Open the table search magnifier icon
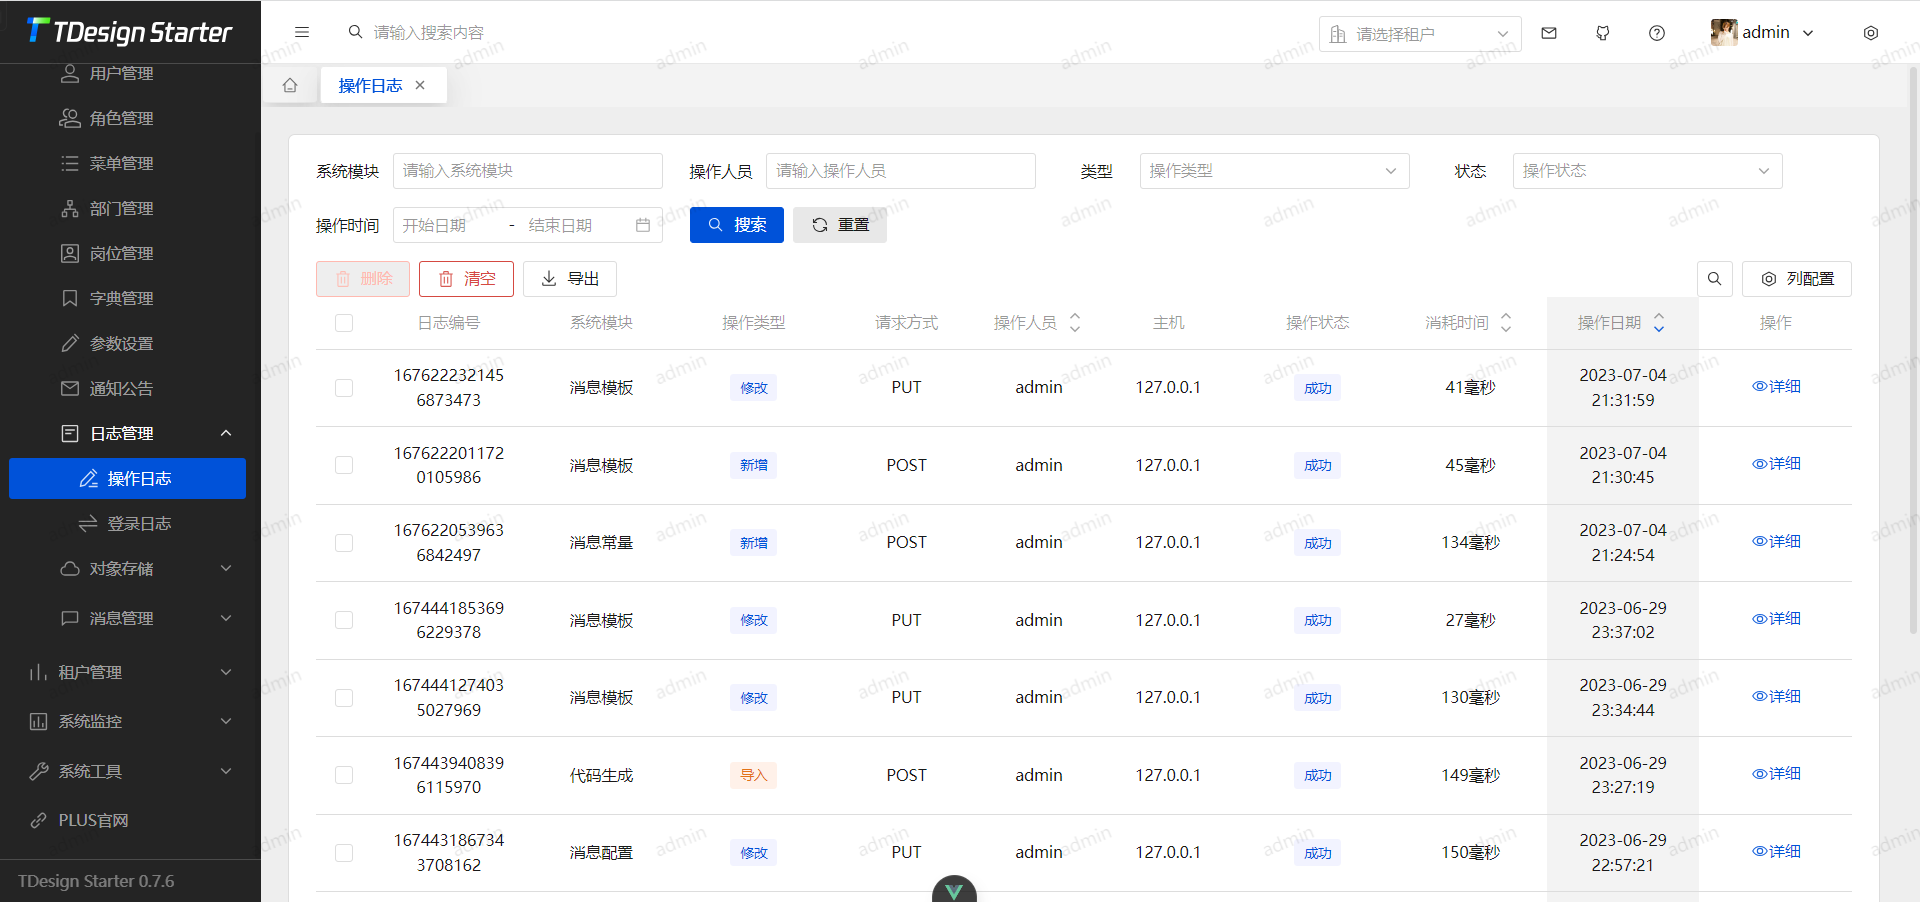The image size is (1920, 902). click(x=1714, y=279)
